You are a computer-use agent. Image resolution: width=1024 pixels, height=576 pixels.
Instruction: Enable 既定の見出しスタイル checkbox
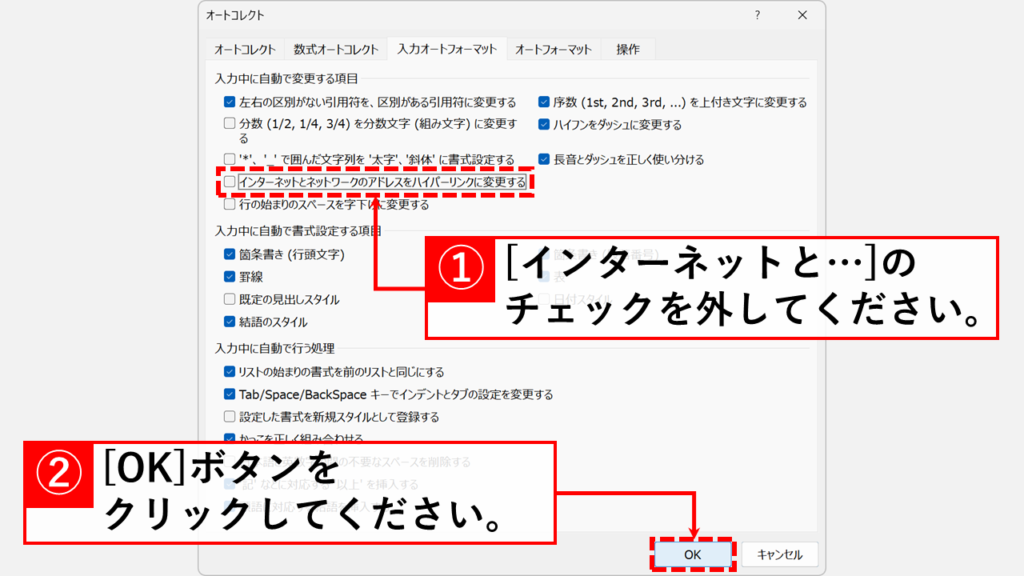click(x=229, y=299)
